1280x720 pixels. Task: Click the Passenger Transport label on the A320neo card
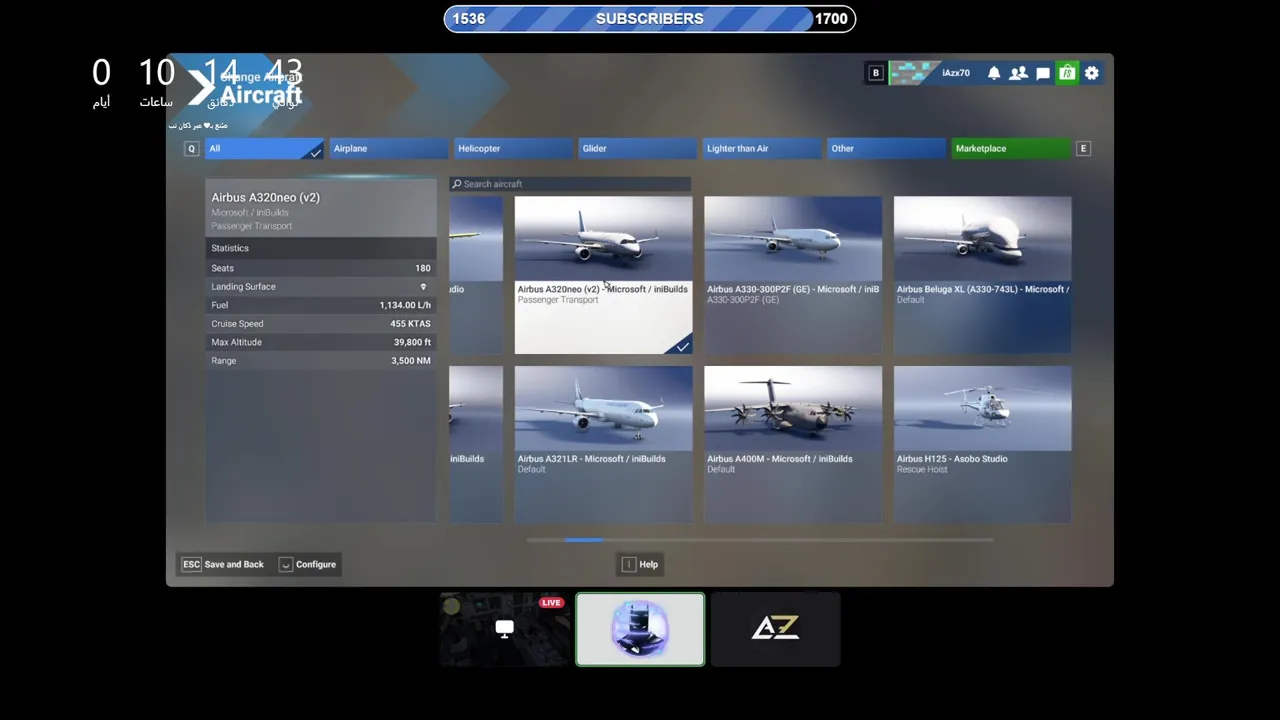558,300
